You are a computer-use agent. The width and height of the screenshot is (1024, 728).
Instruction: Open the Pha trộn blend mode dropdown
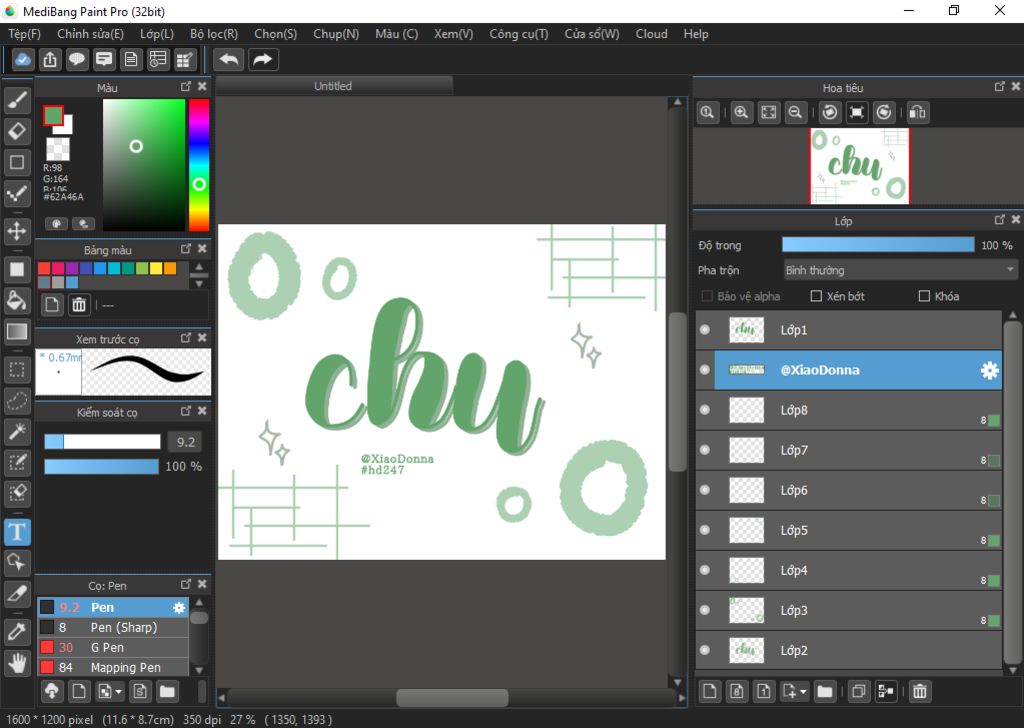click(x=901, y=270)
